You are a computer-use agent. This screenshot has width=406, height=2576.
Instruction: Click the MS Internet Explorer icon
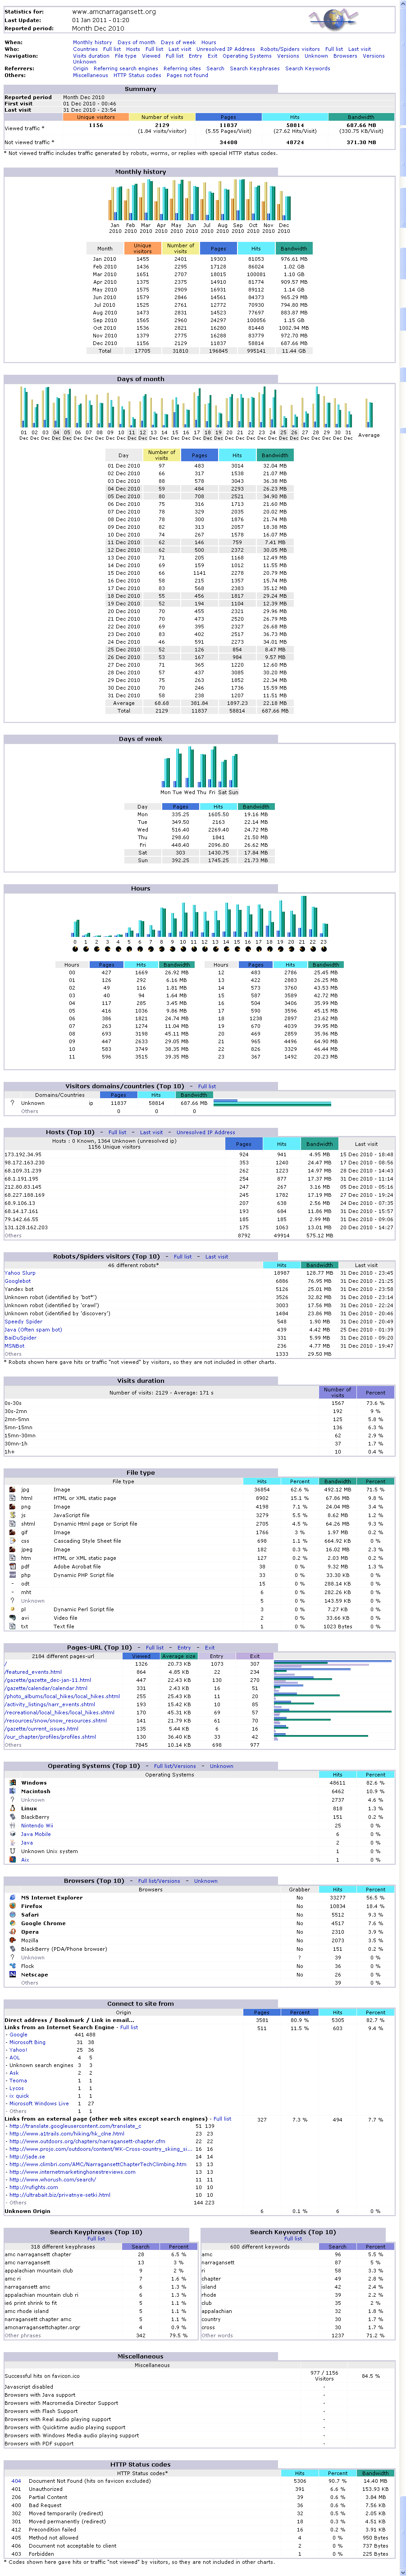13,1897
